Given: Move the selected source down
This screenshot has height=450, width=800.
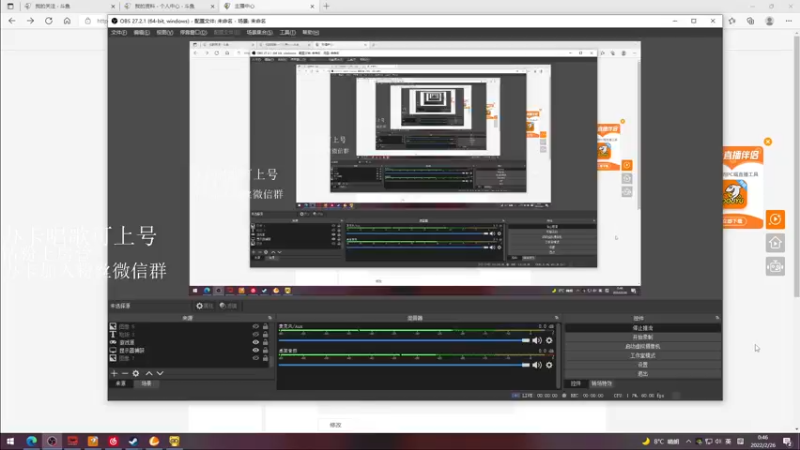Looking at the screenshot, I should click(160, 373).
